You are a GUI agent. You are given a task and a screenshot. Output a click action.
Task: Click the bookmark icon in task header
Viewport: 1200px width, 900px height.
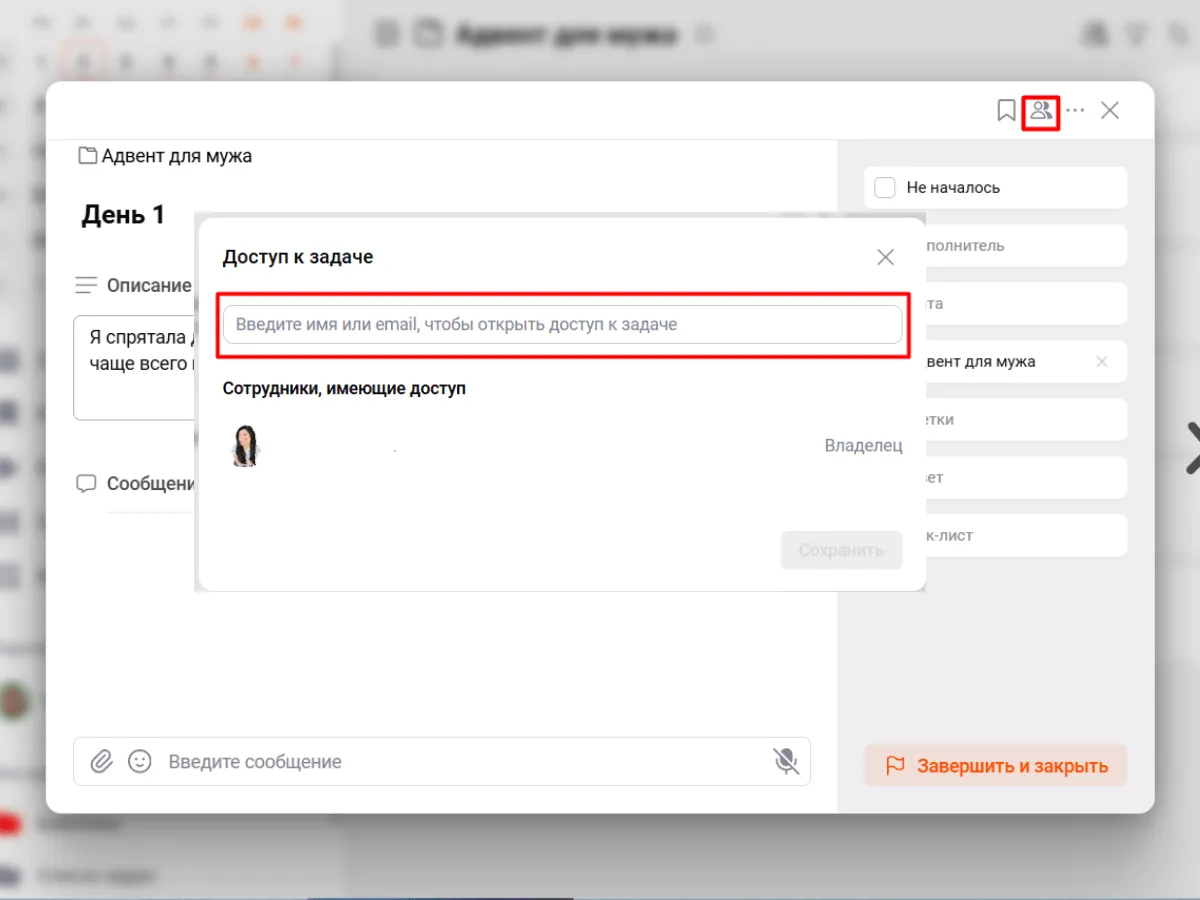pos(1006,110)
